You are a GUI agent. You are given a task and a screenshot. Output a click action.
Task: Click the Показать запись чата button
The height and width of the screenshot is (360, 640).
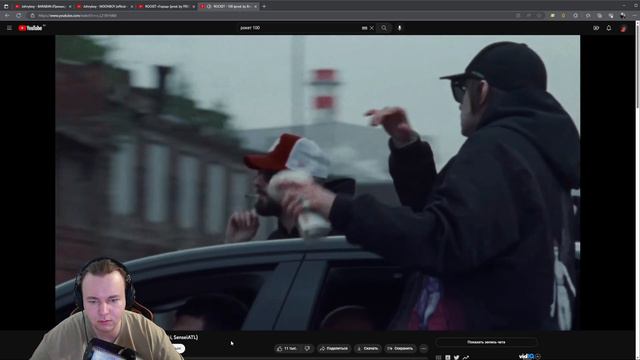pyautogui.click(x=486, y=342)
